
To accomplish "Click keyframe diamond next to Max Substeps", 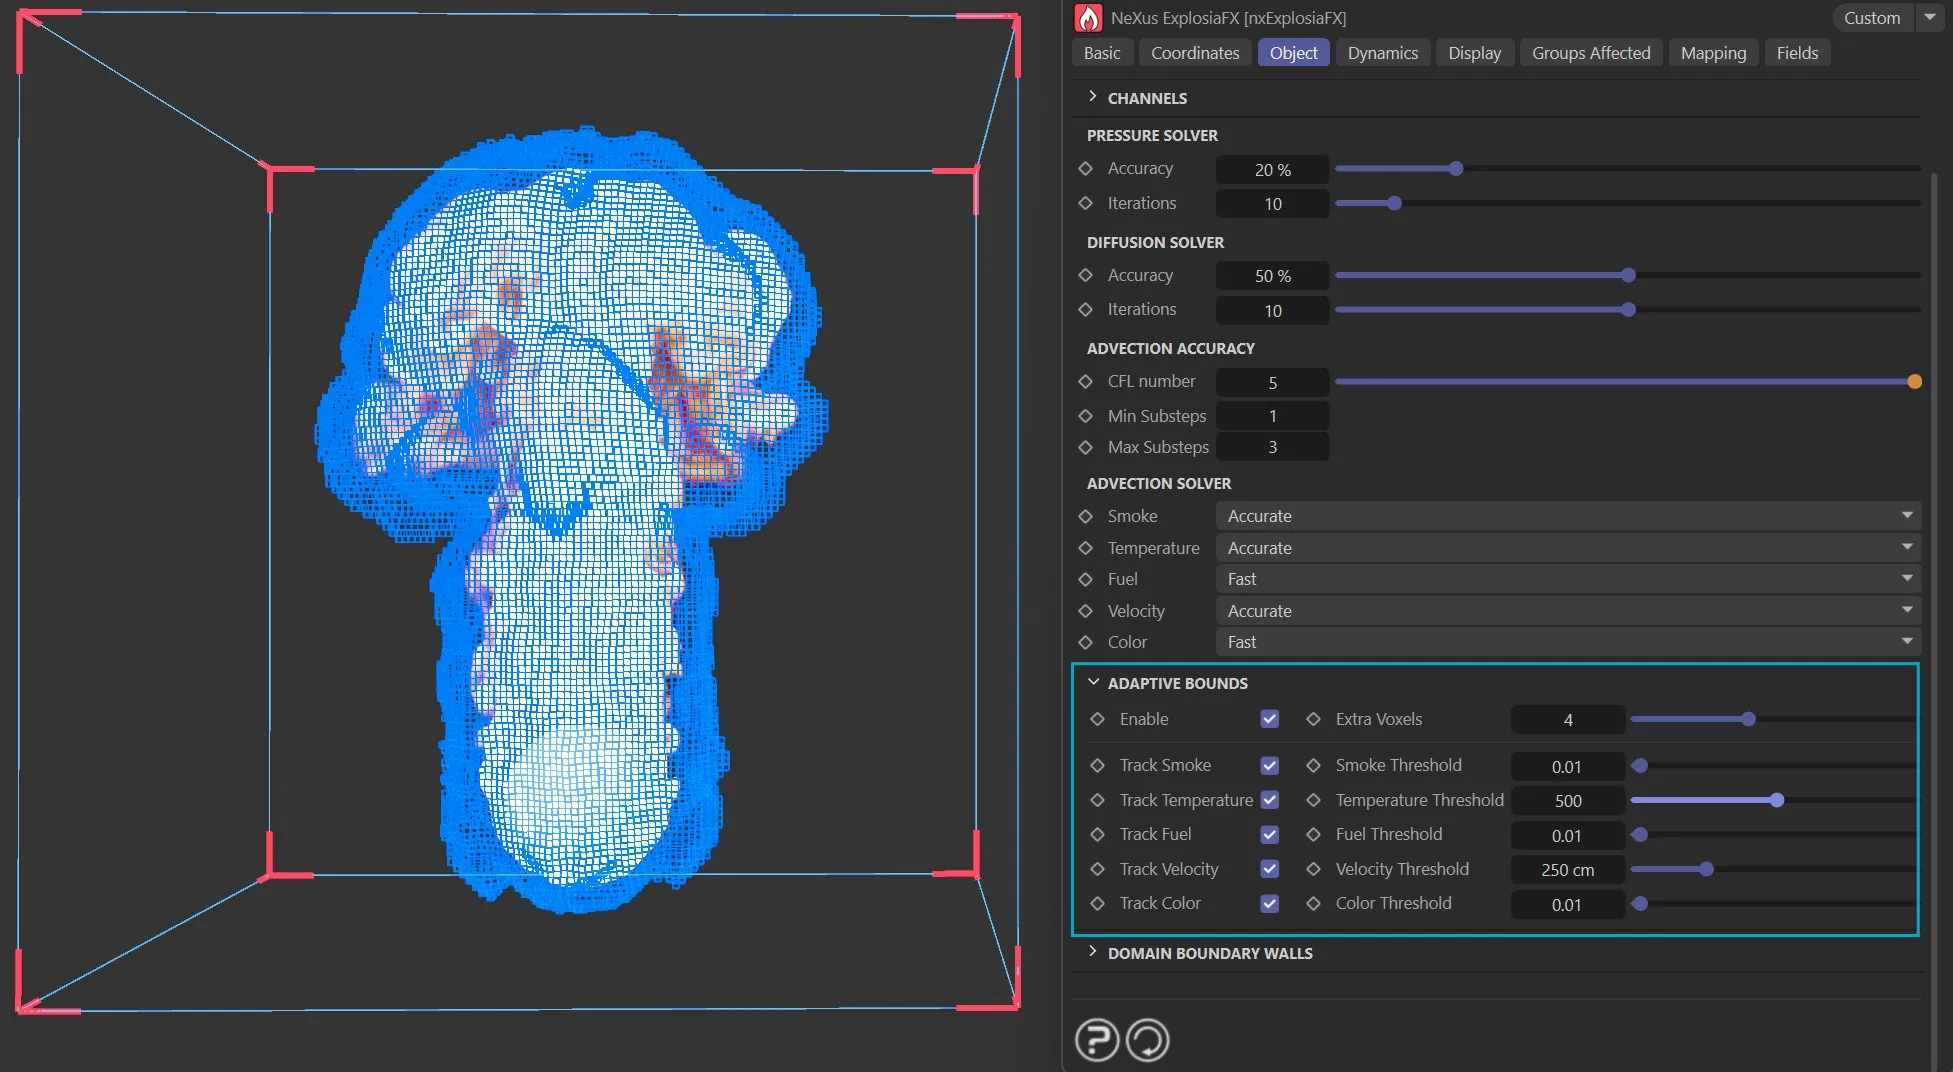I will [1086, 447].
